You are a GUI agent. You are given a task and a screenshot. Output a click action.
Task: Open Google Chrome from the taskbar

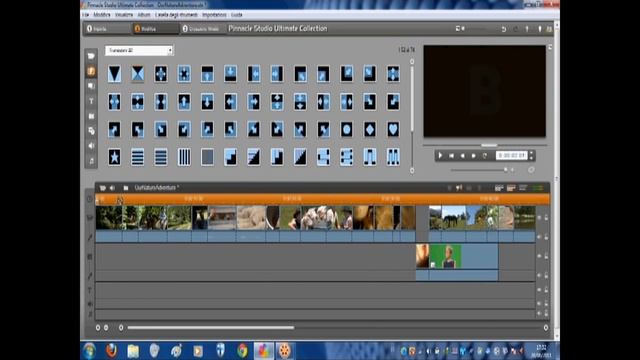pos(242,351)
